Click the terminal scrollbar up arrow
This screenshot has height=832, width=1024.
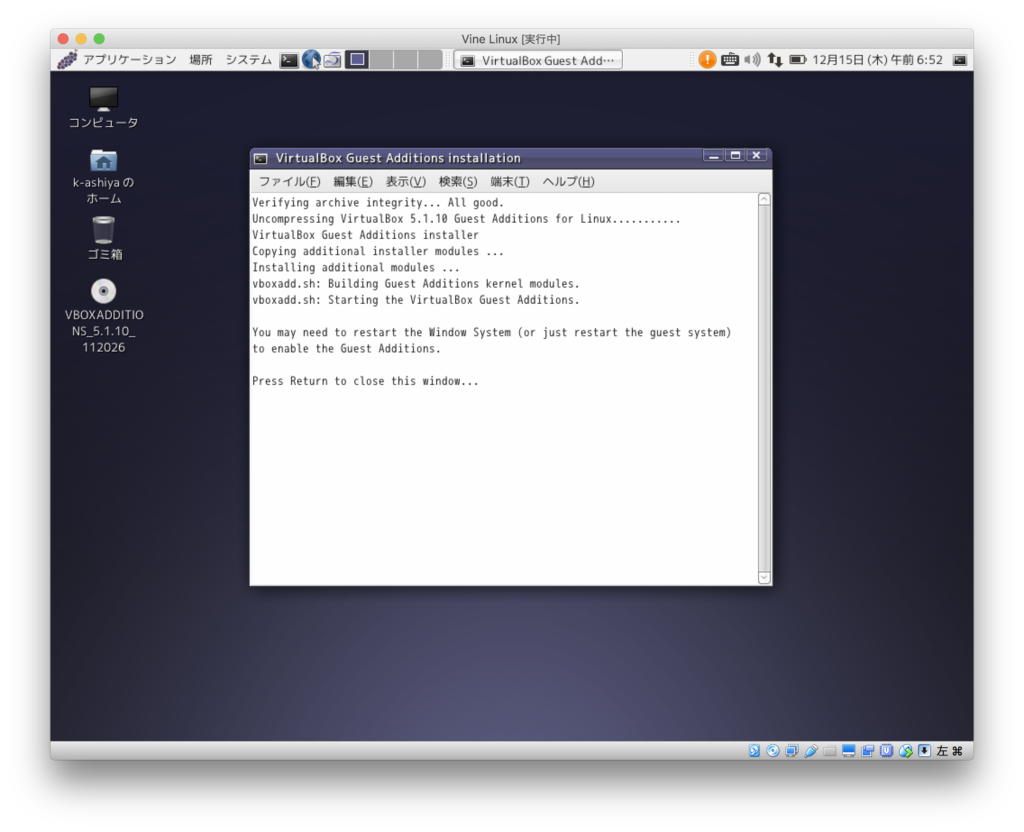tap(764, 199)
